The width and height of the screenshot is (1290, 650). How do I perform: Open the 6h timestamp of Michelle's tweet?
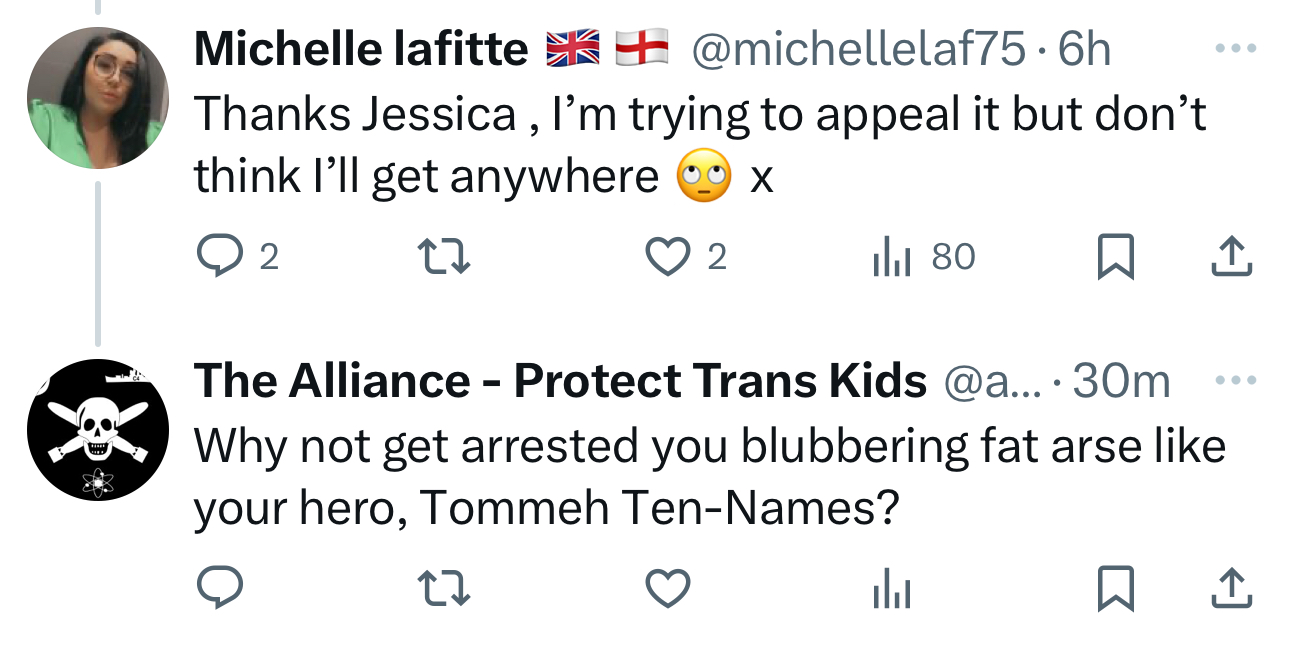point(1085,48)
